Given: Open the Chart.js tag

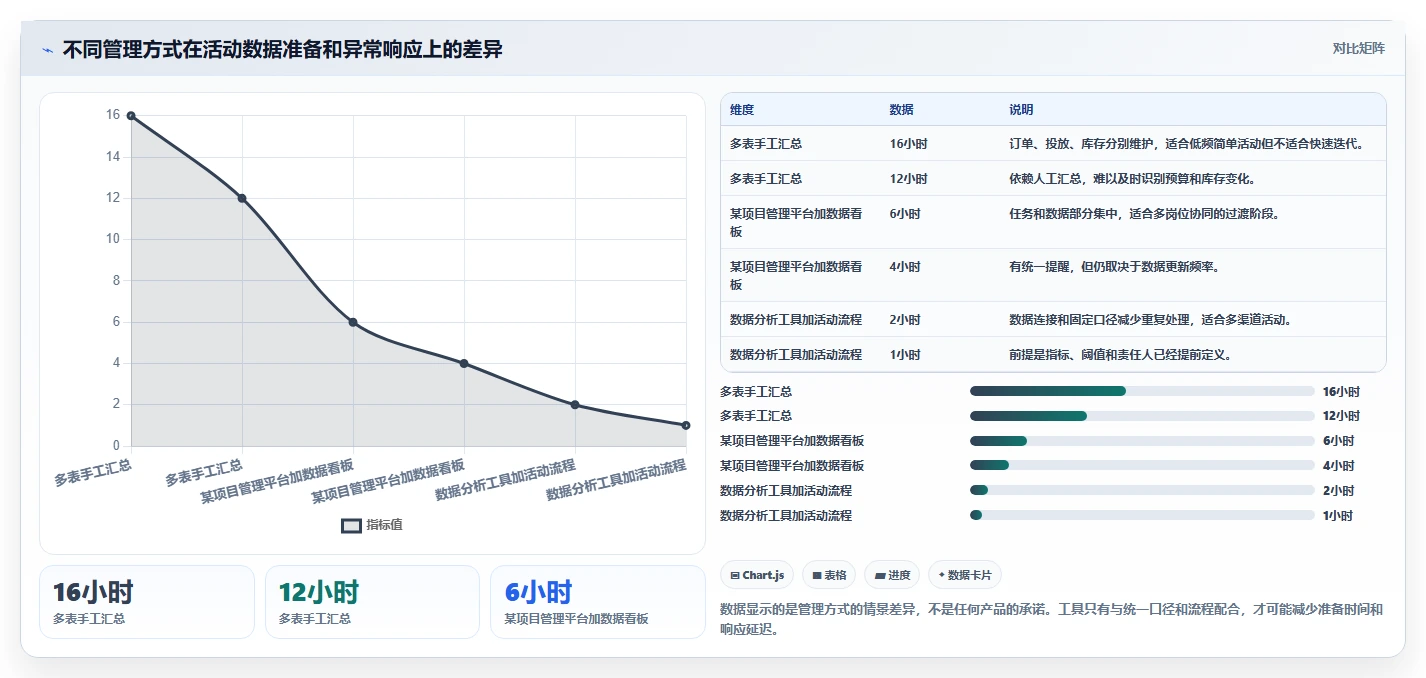Looking at the screenshot, I should [x=757, y=575].
